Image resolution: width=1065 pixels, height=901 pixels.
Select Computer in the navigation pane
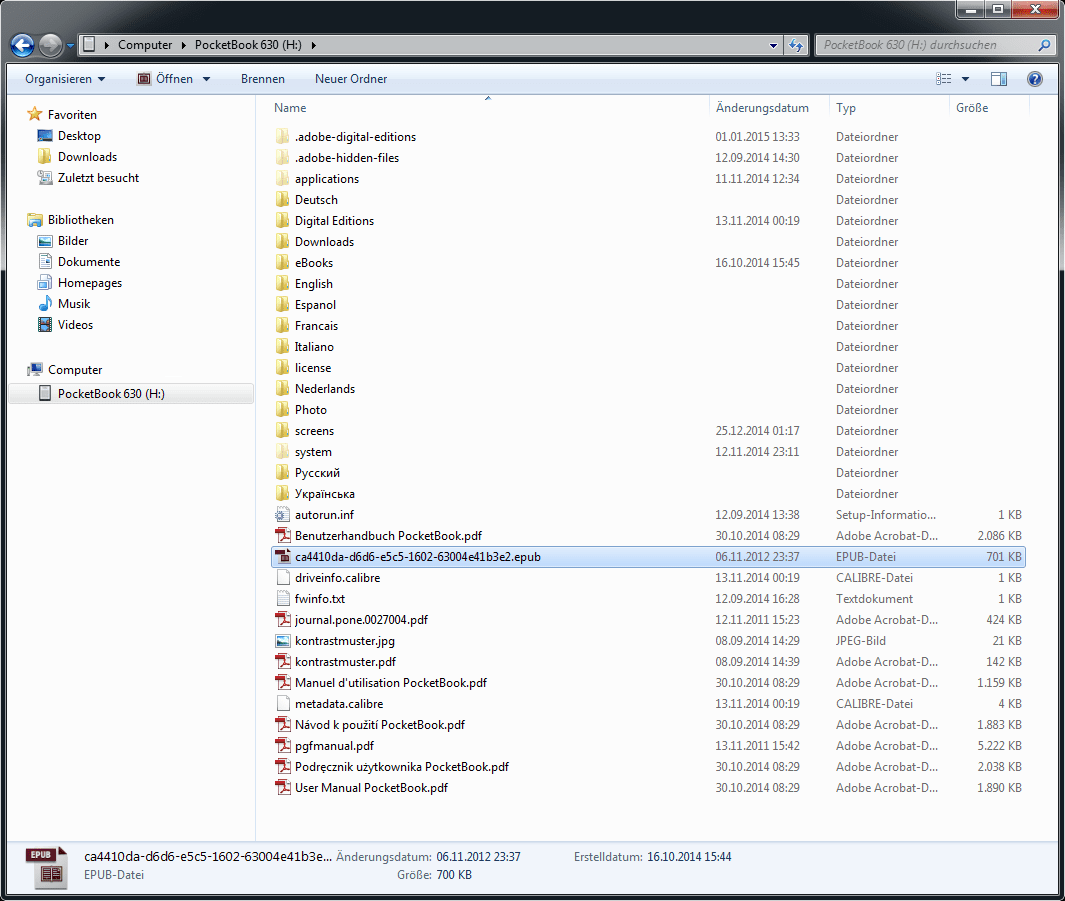point(65,370)
